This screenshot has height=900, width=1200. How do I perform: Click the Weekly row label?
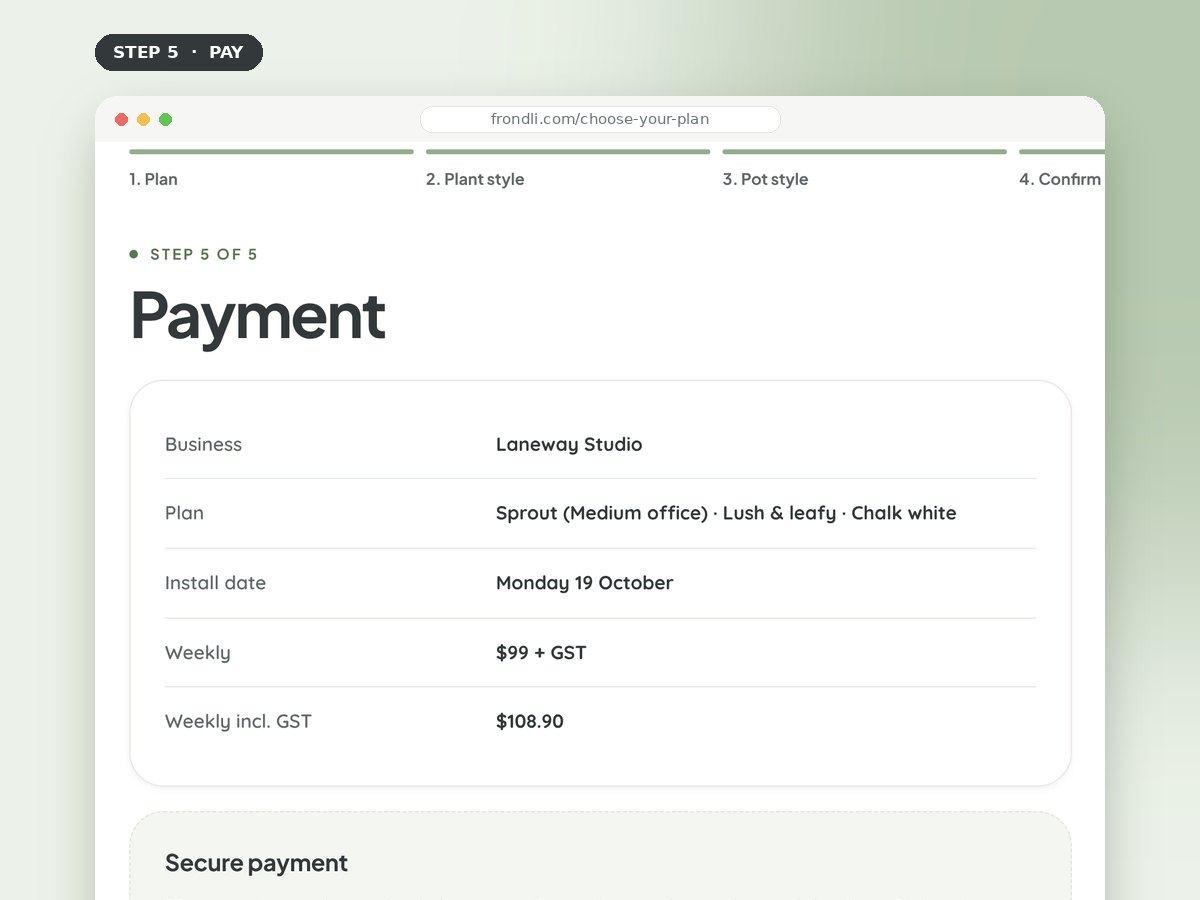[x=198, y=653]
